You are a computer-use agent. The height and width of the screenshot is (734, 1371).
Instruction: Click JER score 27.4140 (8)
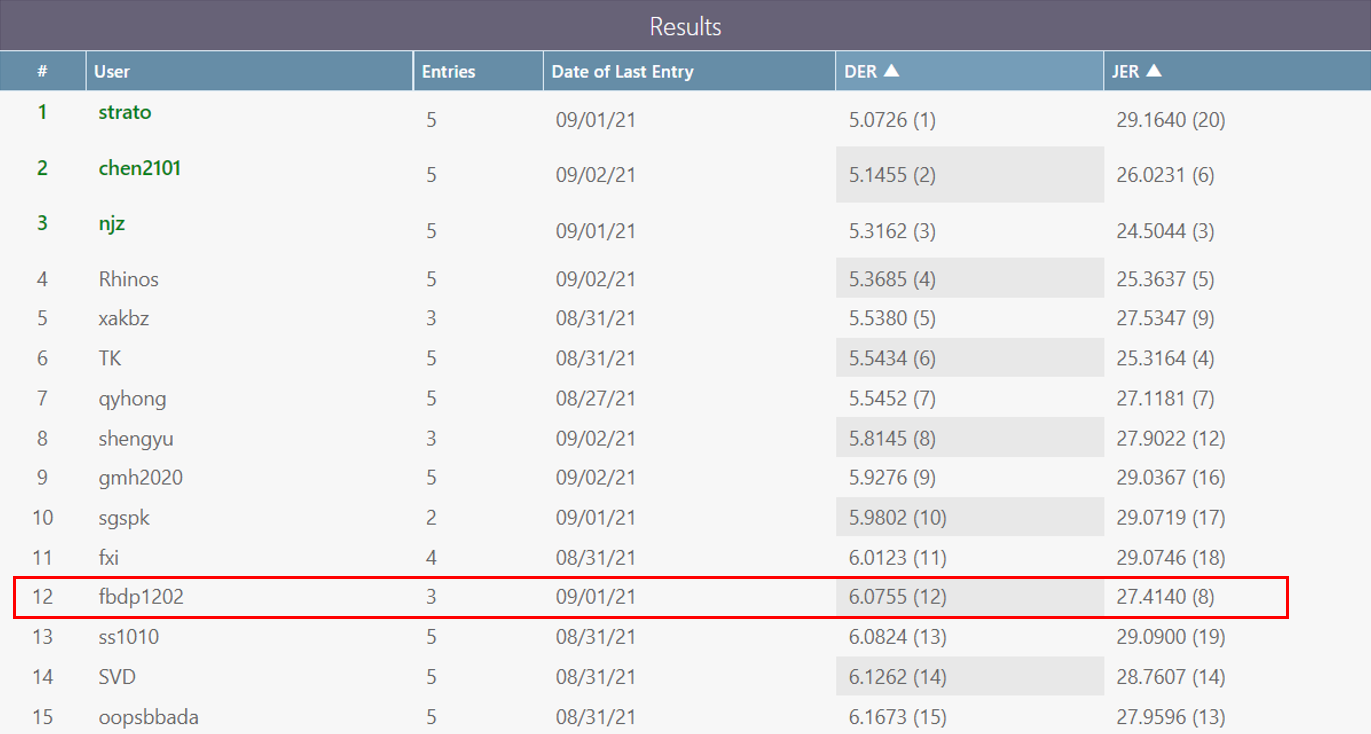coord(1165,597)
